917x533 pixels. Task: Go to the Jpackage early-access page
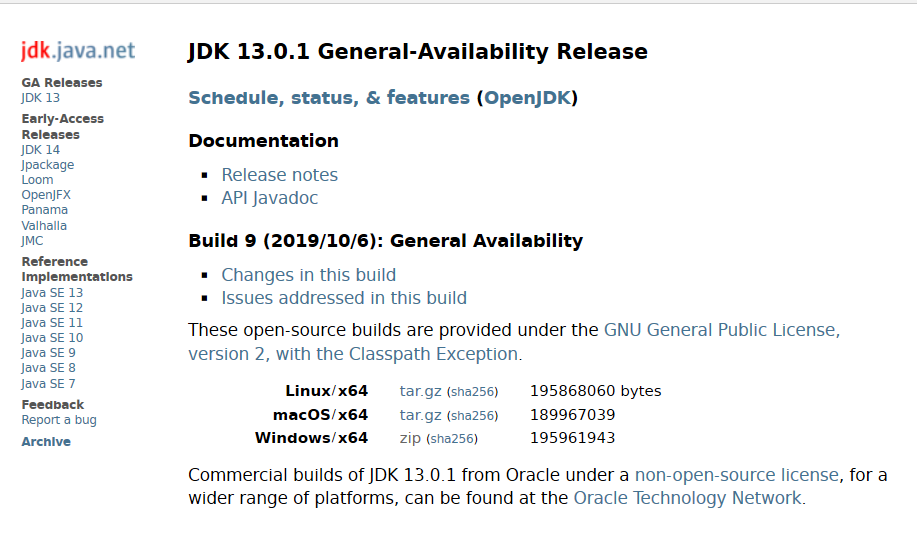point(48,165)
